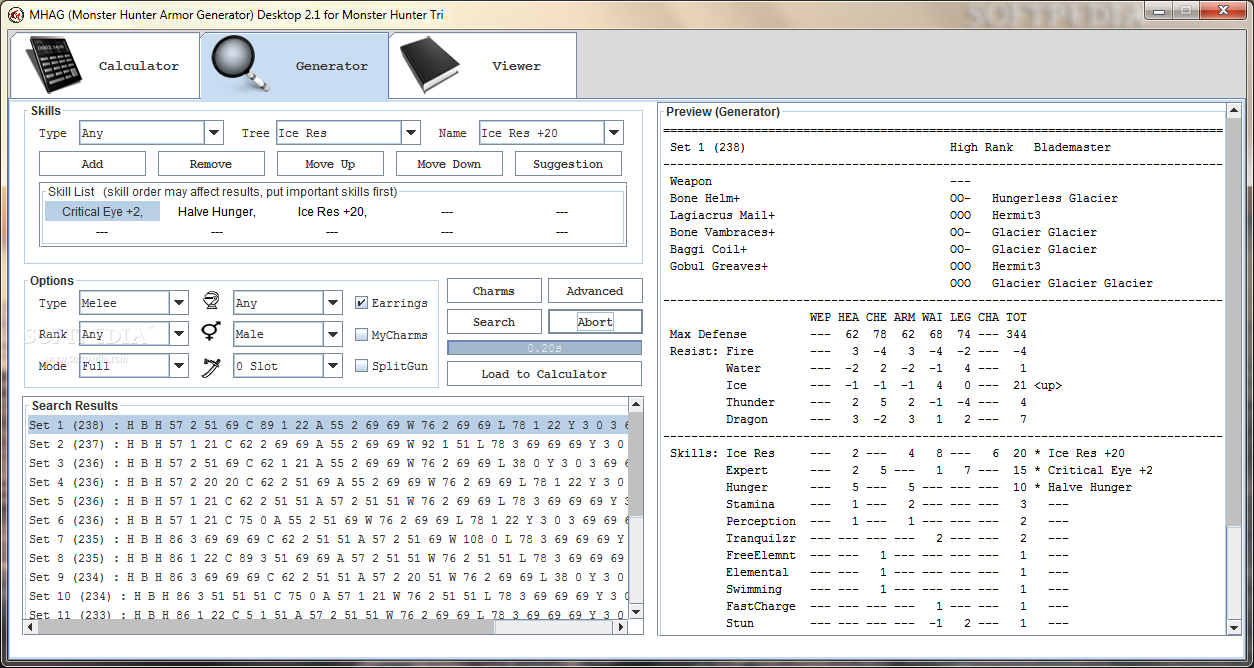
Task: Click the helmet icon in Options
Action: (210, 302)
